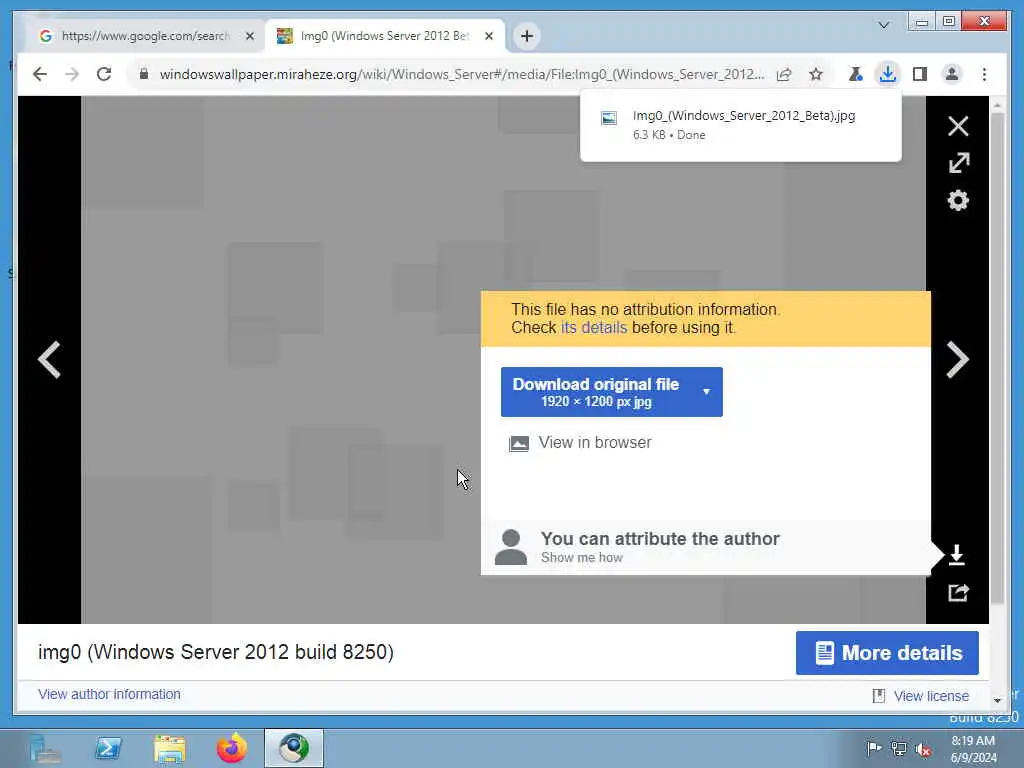Enter fullscreen using the expand arrows icon
Viewport: 1024px width, 768px height.
(x=958, y=163)
